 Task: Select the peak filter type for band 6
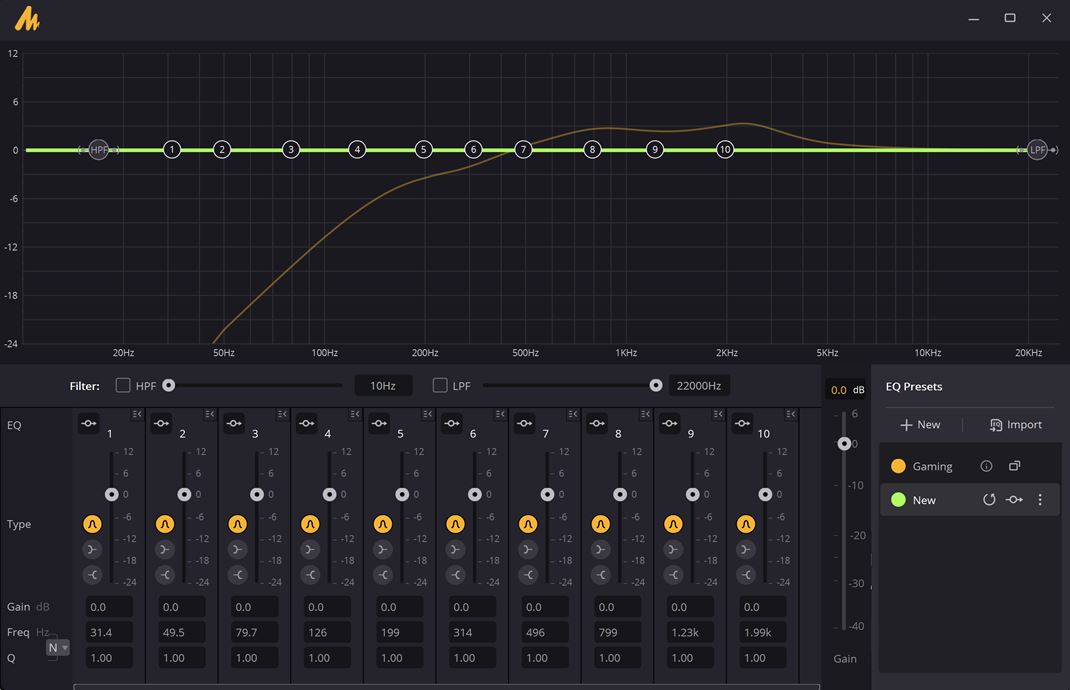(x=455, y=524)
